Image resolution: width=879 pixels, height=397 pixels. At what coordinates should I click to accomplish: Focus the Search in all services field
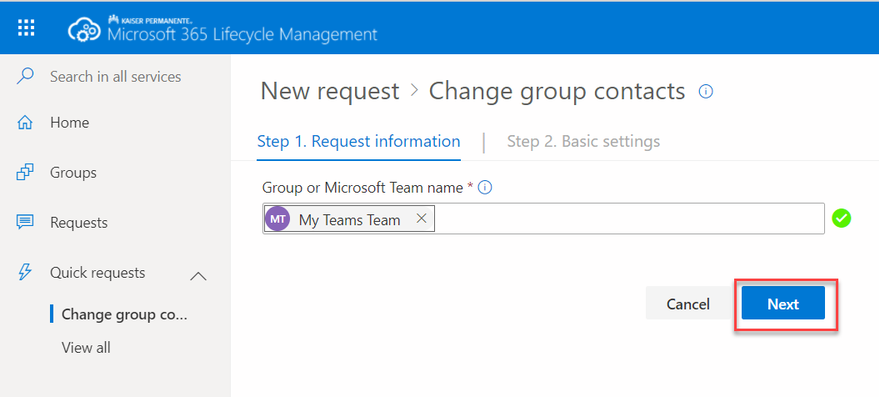point(115,76)
